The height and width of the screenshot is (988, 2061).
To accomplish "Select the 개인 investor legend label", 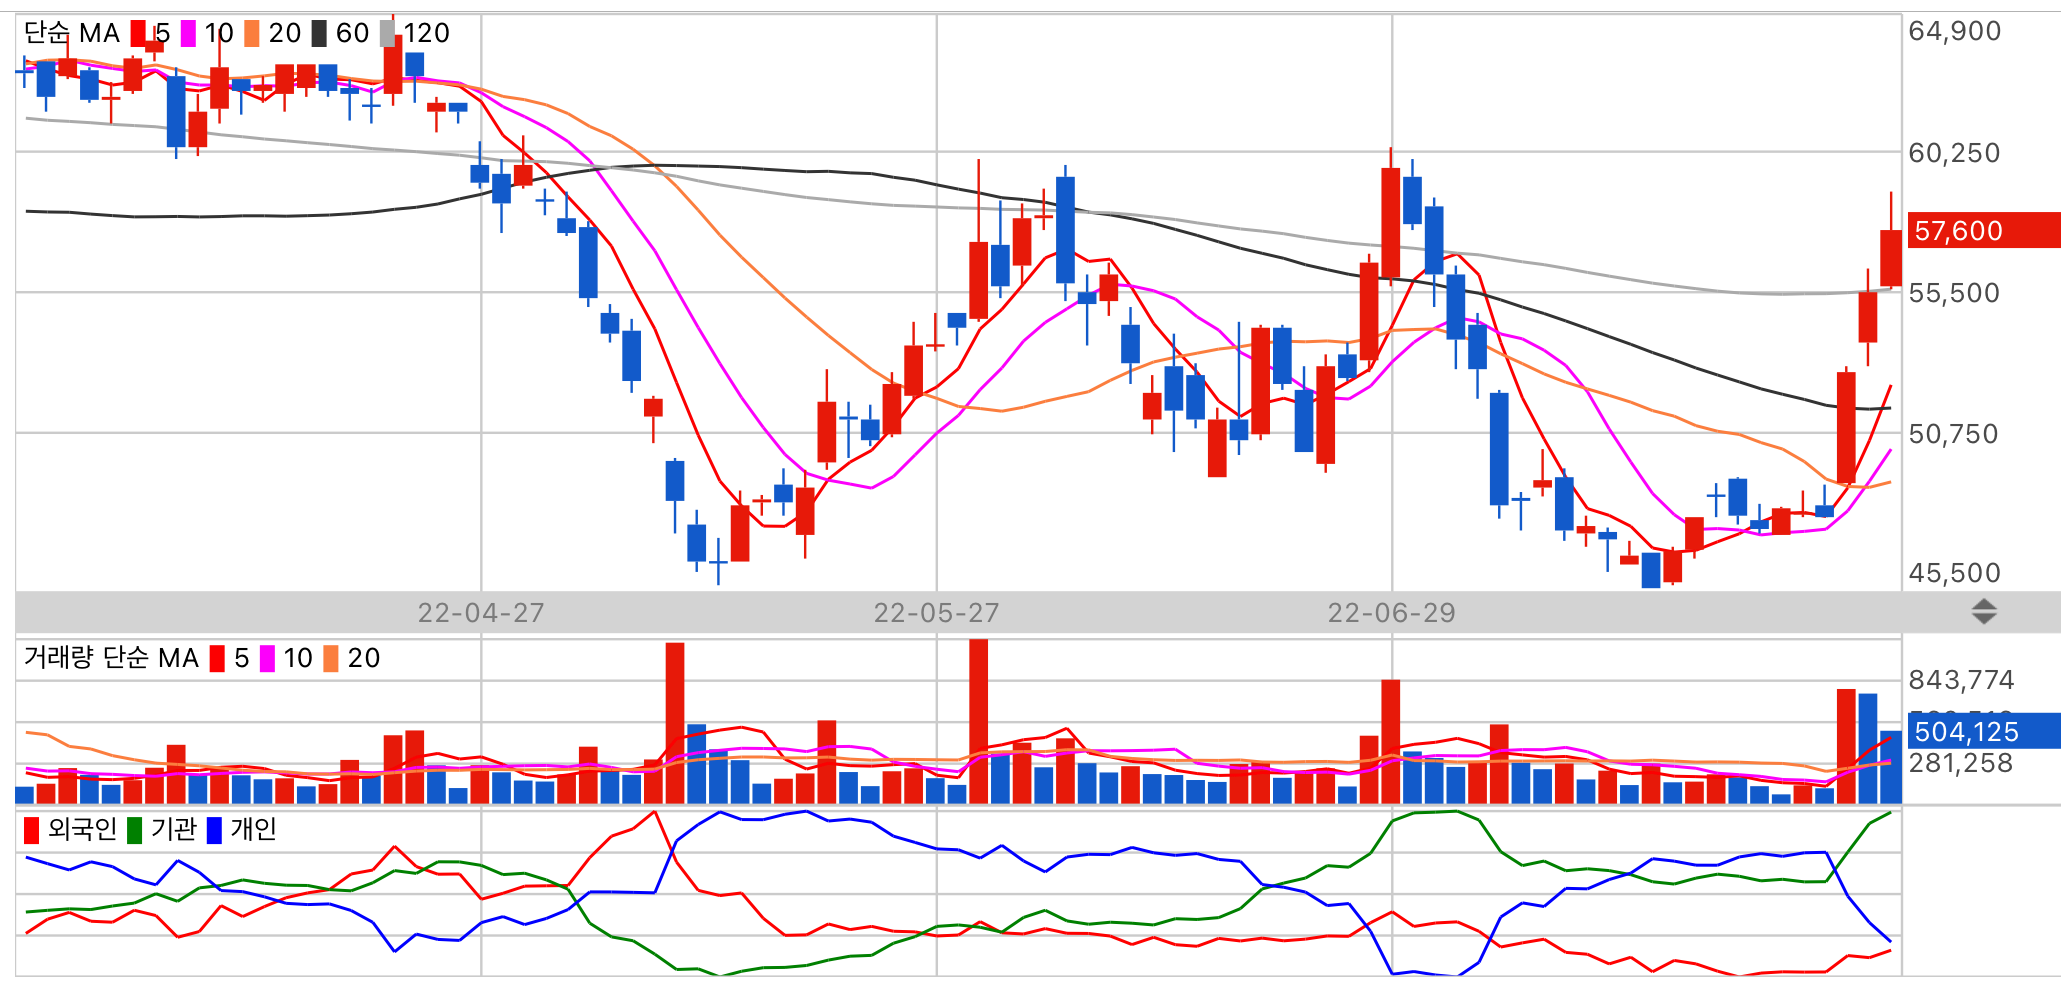I will coord(253,830).
